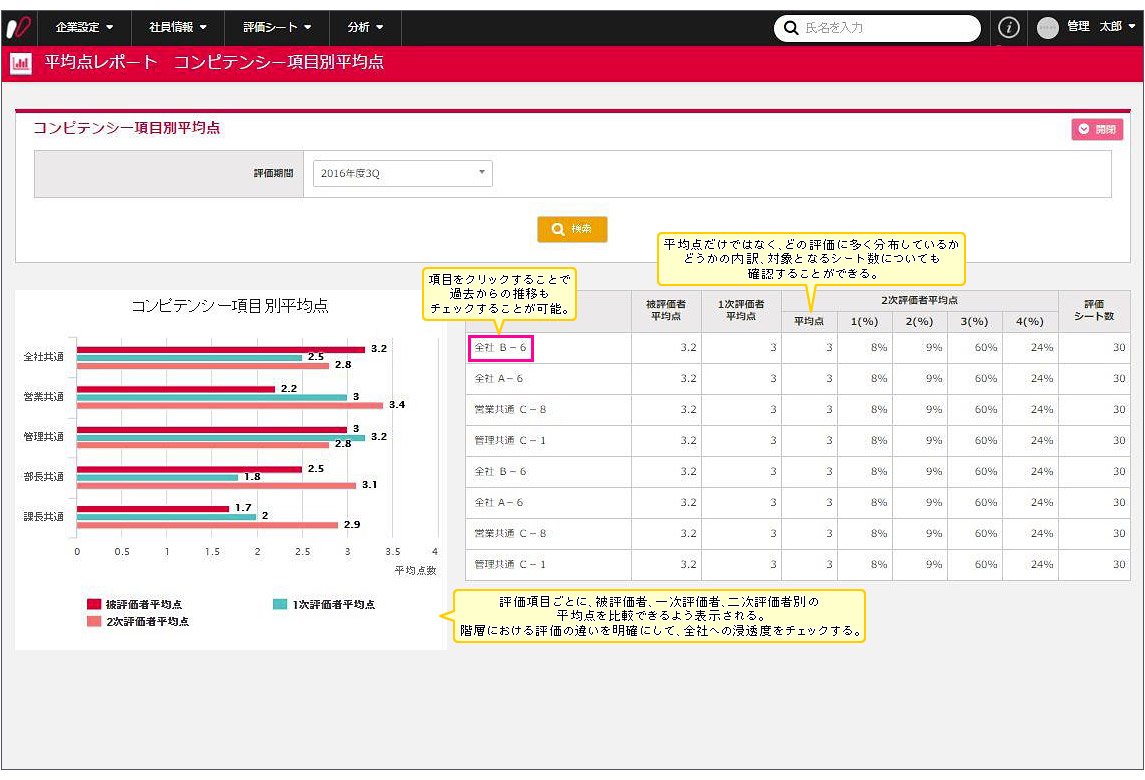Click the 2(%) sub-column header
The image size is (1145, 780).
pos(919,321)
